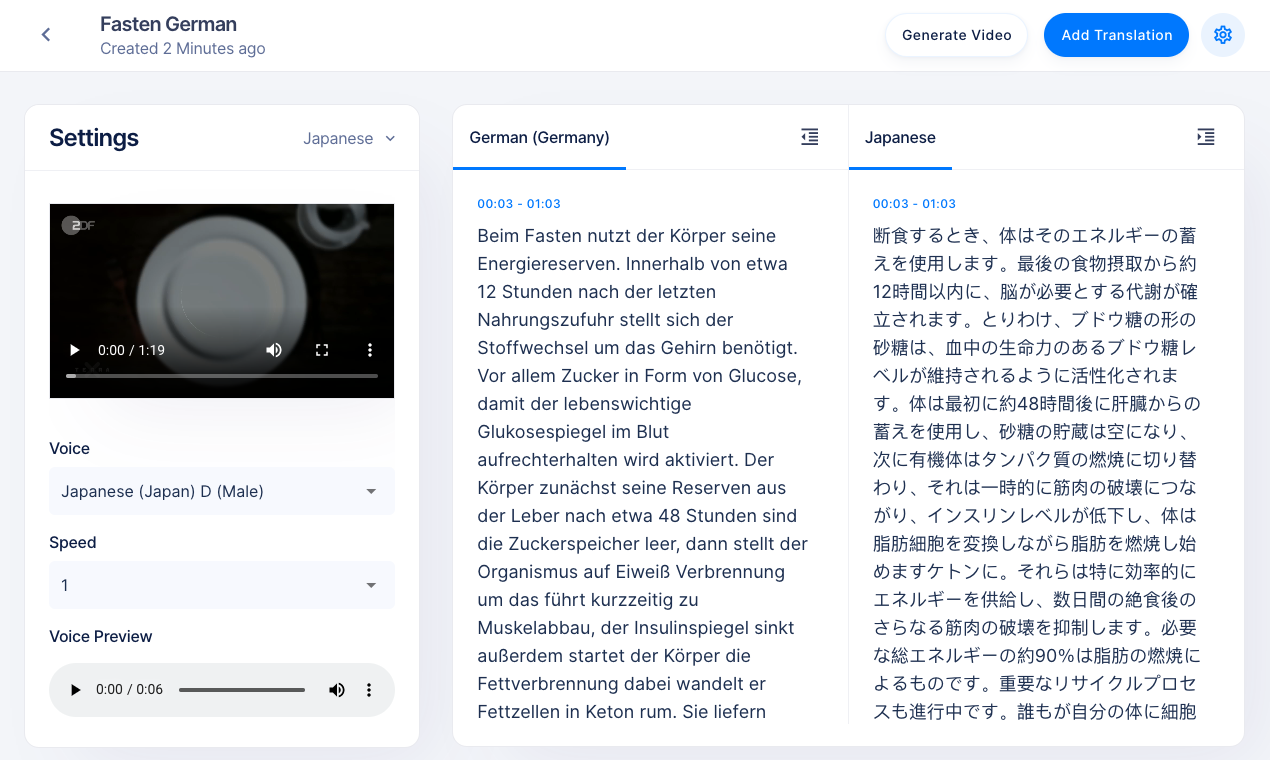Image resolution: width=1270 pixels, height=760 pixels.
Task: Open the Japanese language selector in Settings
Action: click(x=348, y=138)
